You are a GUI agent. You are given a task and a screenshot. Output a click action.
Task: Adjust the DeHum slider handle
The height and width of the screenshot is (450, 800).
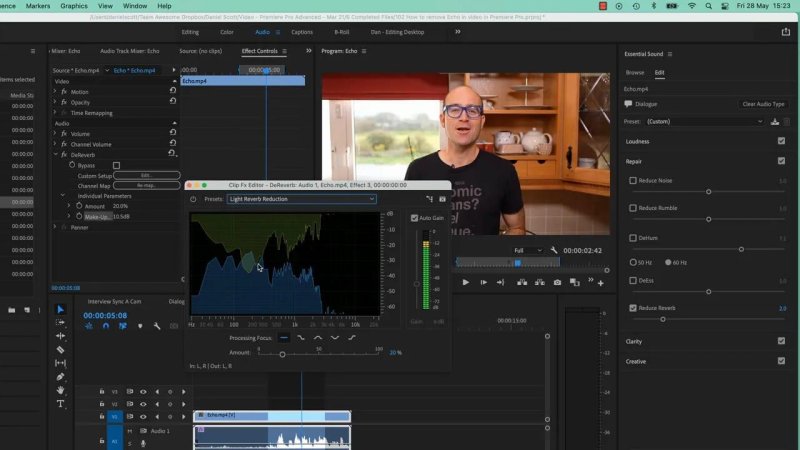click(x=741, y=249)
